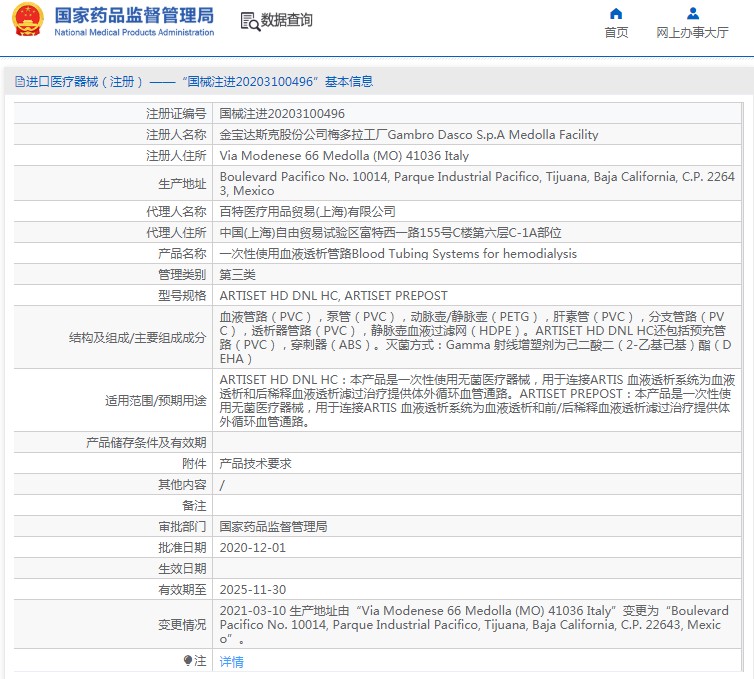Select registration number 国械注进20203100496 value

coord(282,114)
